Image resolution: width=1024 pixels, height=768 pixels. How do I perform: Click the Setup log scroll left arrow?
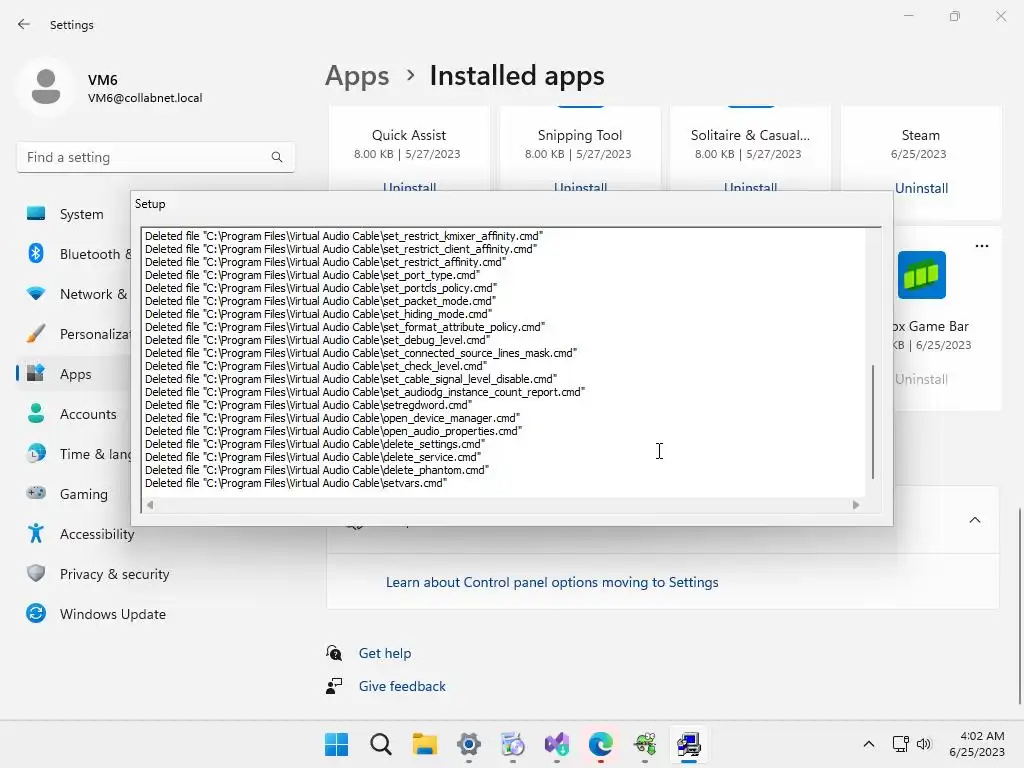click(150, 505)
